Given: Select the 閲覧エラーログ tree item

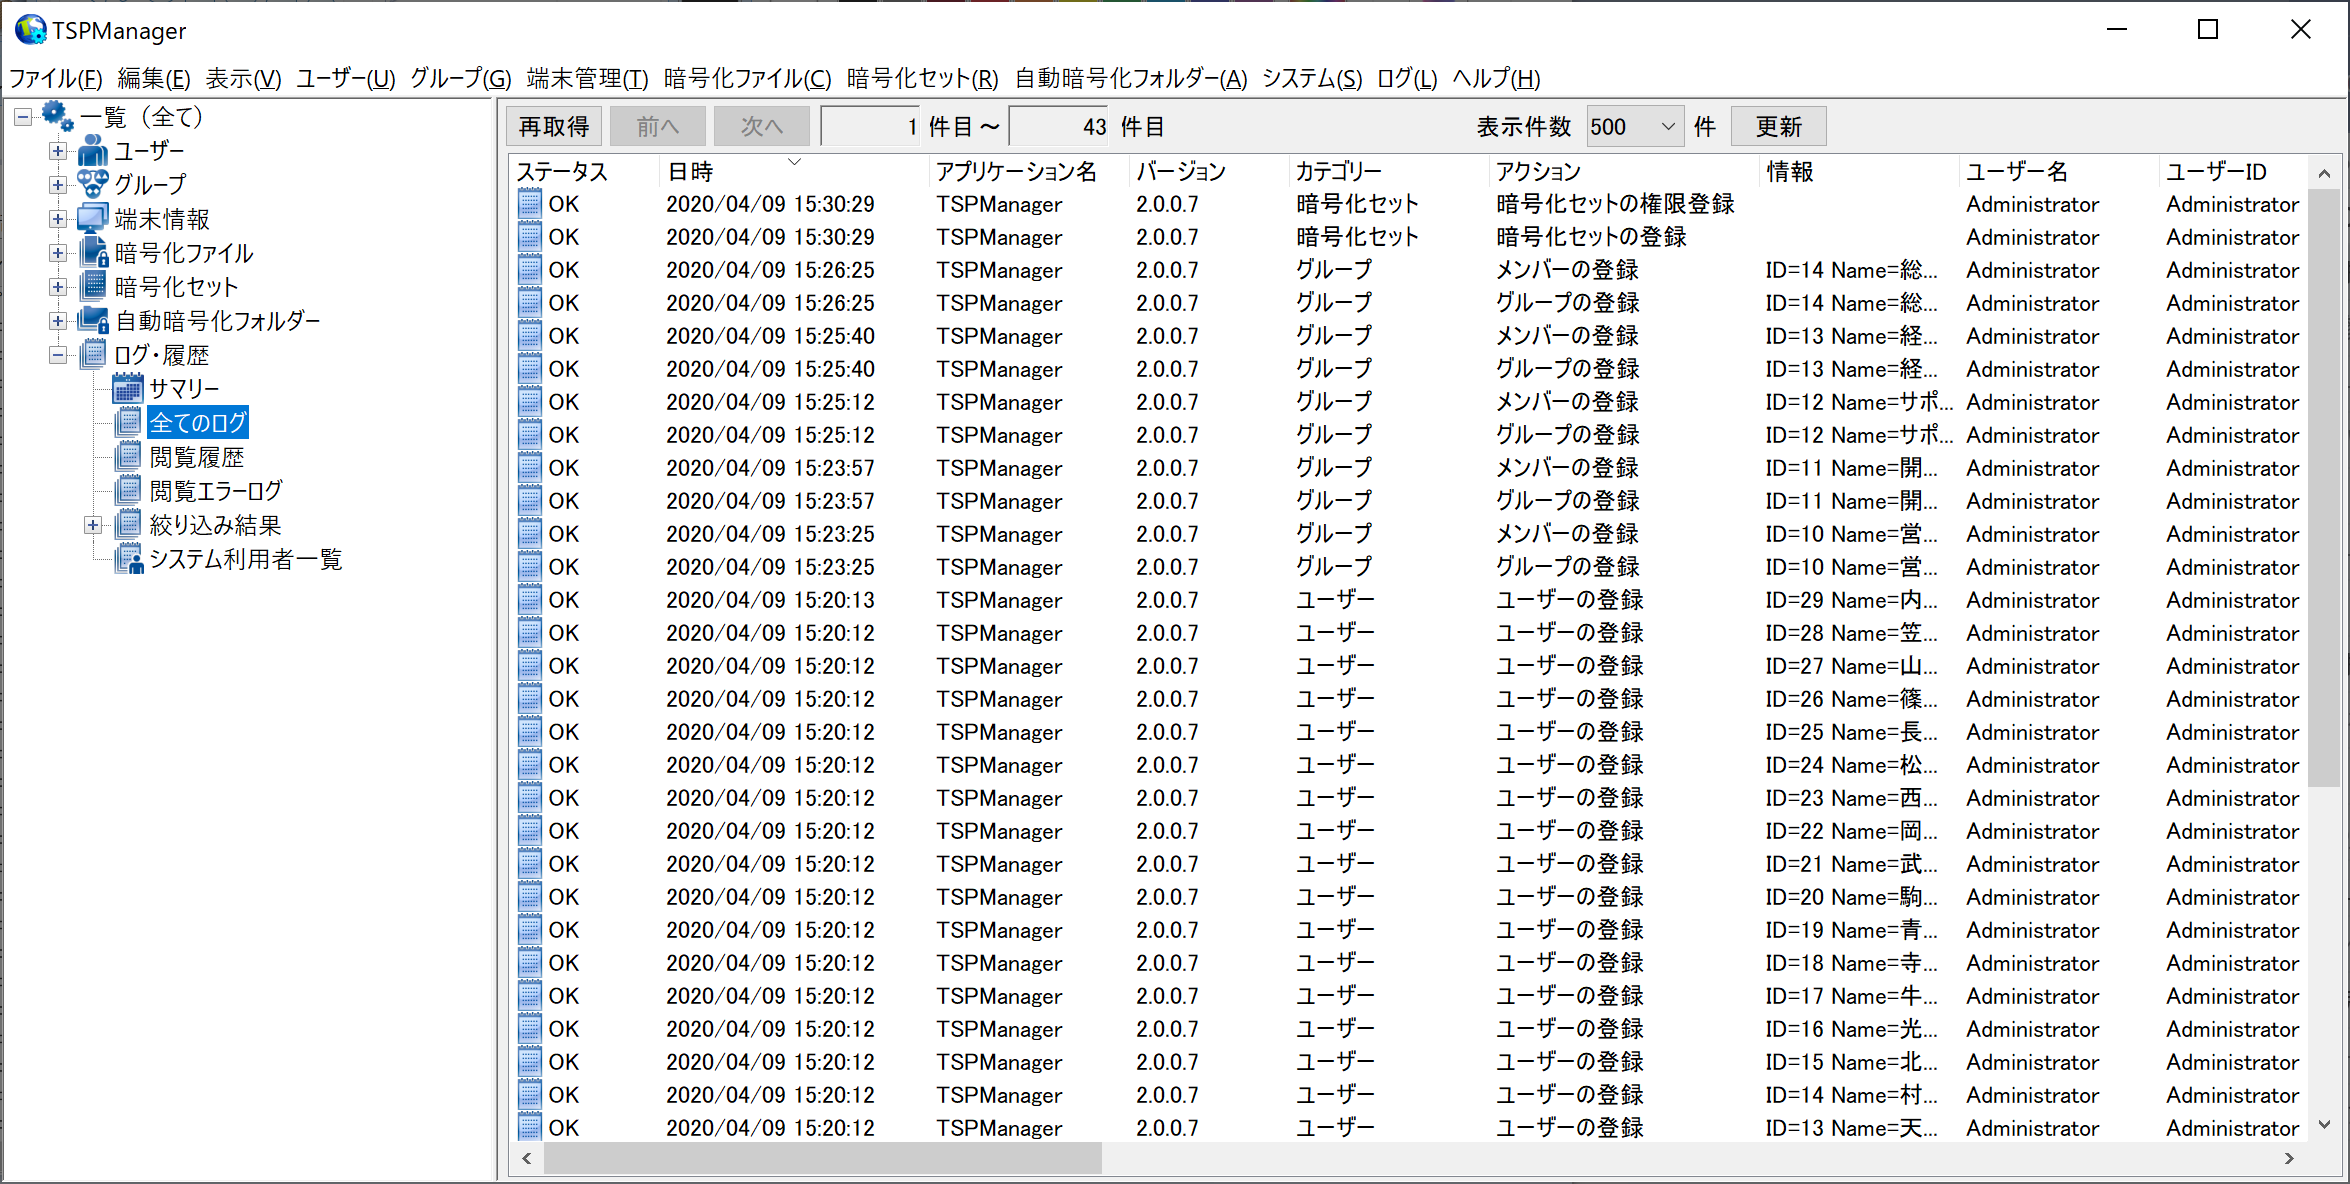Looking at the screenshot, I should [x=216, y=491].
